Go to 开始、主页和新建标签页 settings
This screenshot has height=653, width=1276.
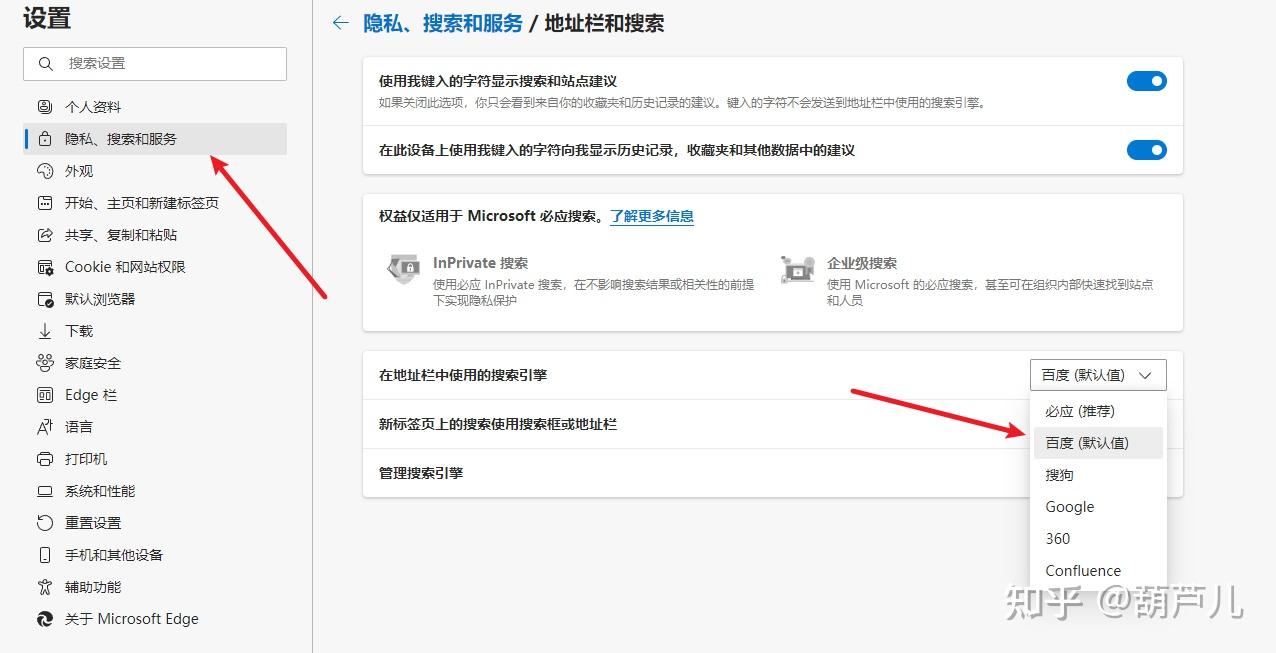(x=155, y=203)
